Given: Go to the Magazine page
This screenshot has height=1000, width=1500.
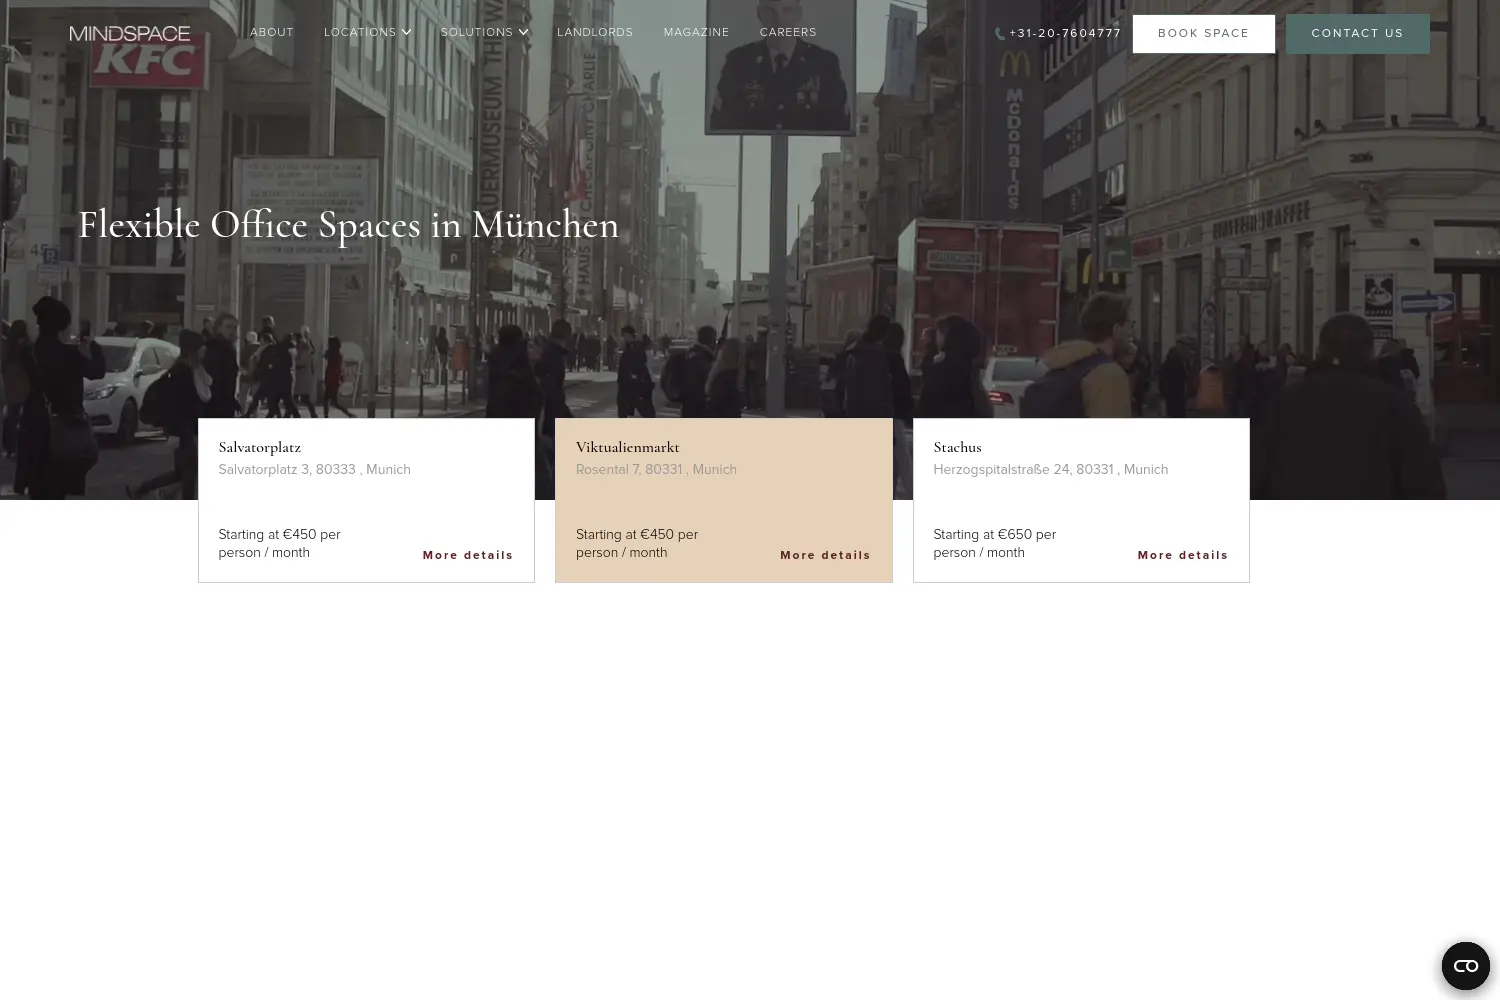Looking at the screenshot, I should coord(696,32).
